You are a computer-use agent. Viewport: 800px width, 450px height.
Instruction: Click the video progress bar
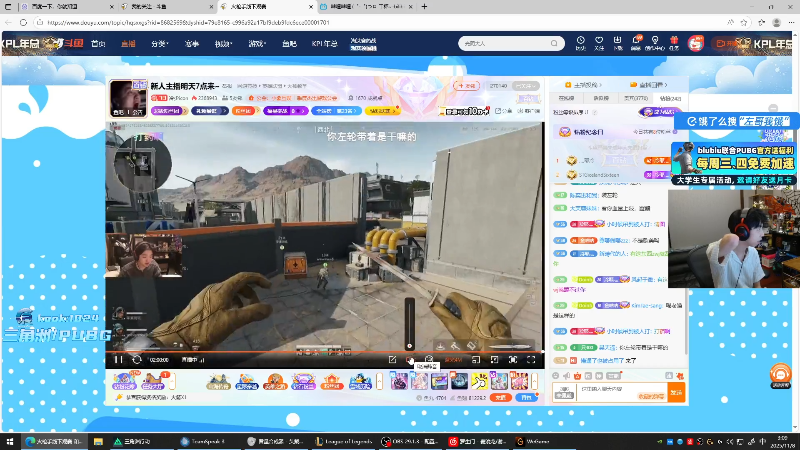[325, 352]
